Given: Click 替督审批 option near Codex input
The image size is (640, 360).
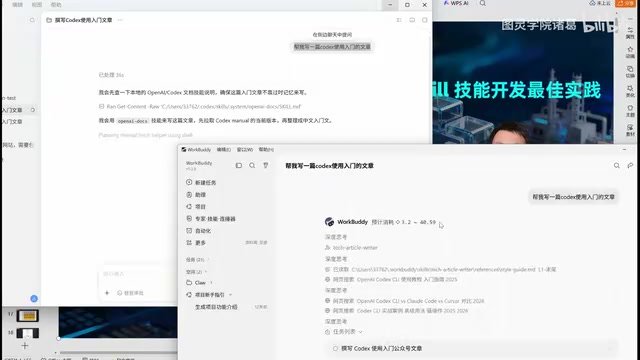Looking at the screenshot, I should [130, 293].
